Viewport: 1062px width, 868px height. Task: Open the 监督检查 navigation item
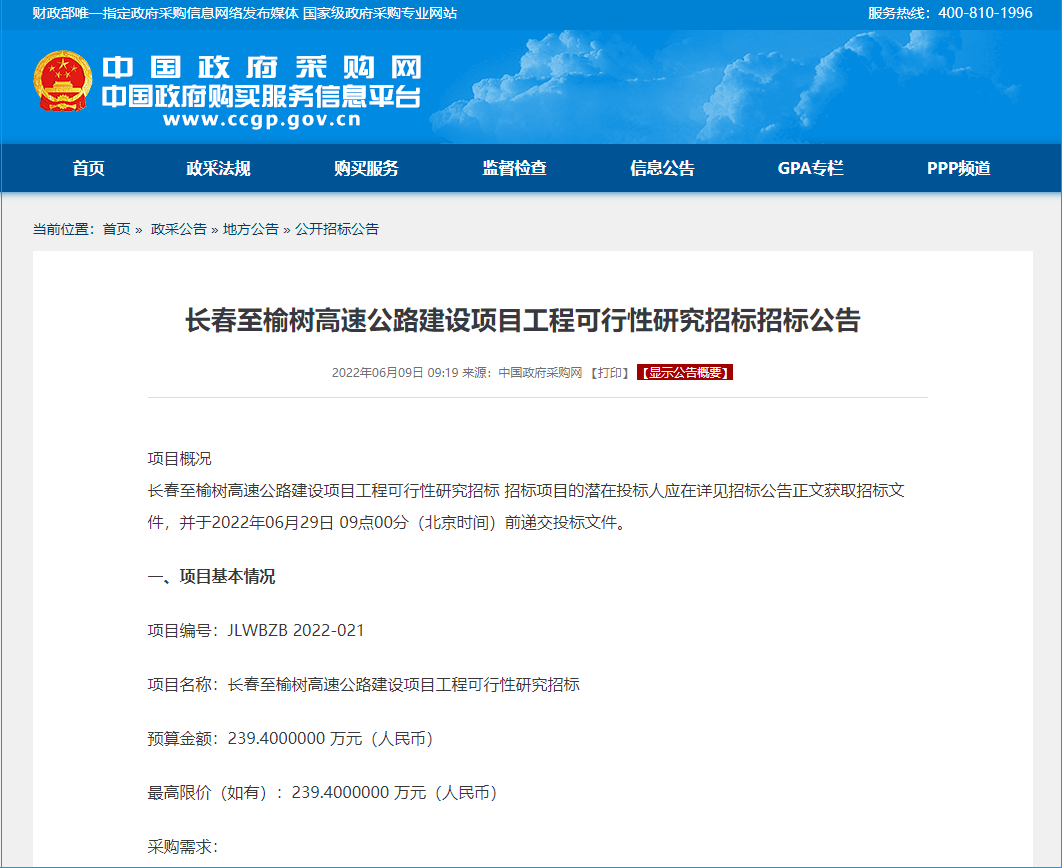(x=514, y=168)
